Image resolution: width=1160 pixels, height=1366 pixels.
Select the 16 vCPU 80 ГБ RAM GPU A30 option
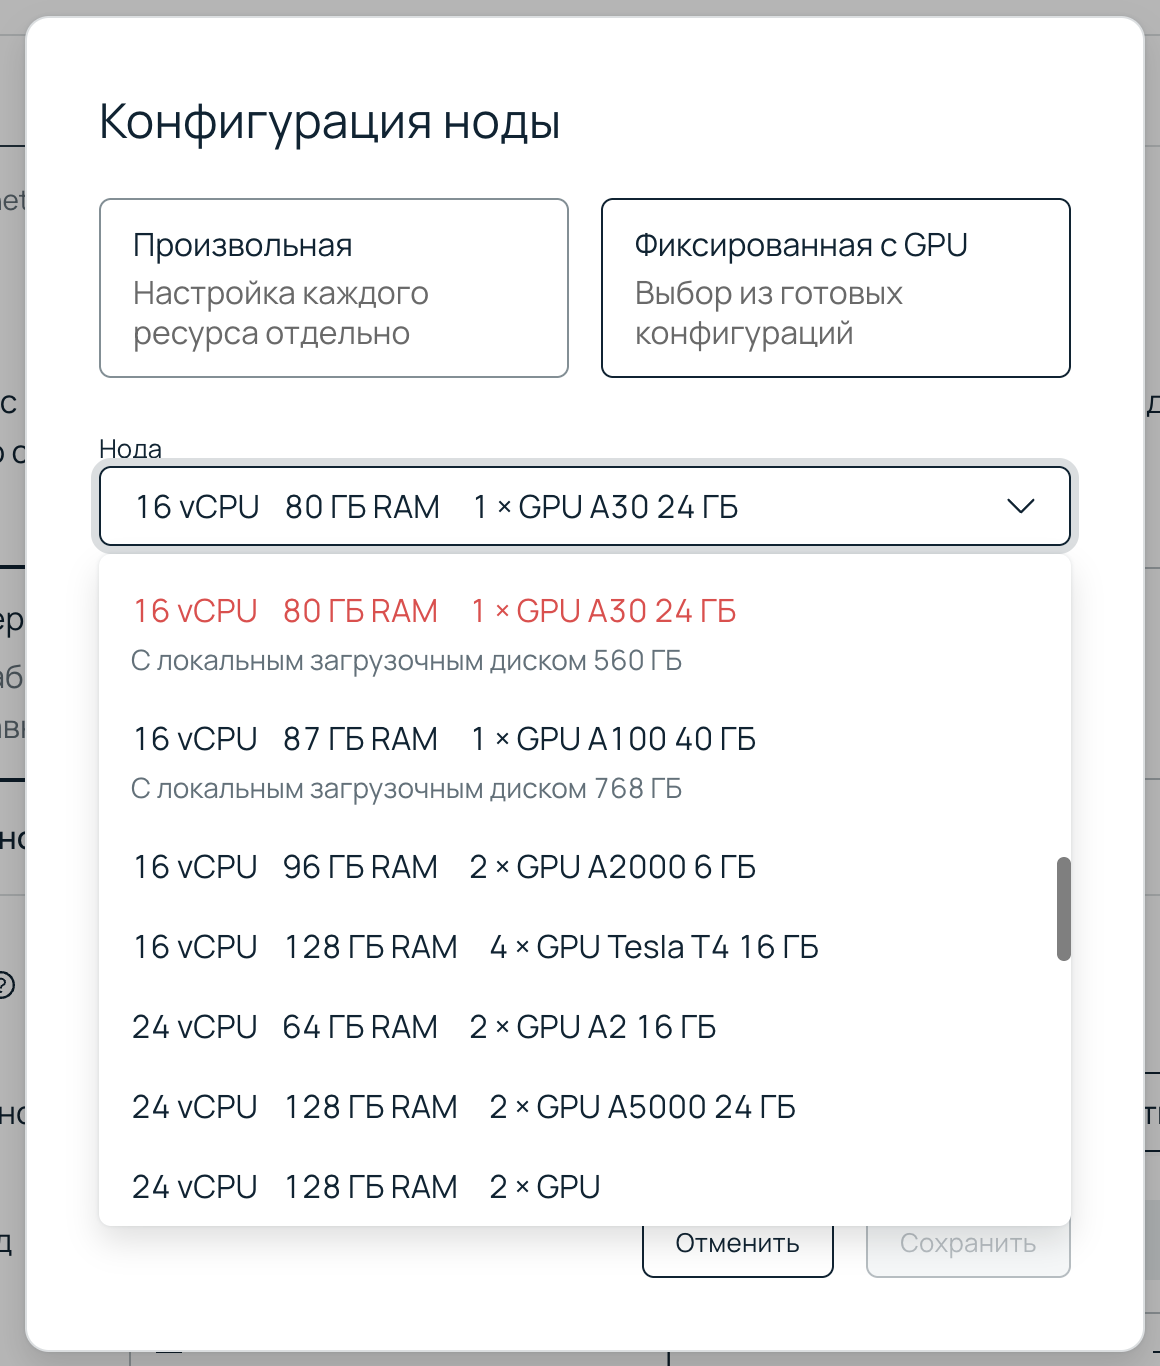pos(435,611)
